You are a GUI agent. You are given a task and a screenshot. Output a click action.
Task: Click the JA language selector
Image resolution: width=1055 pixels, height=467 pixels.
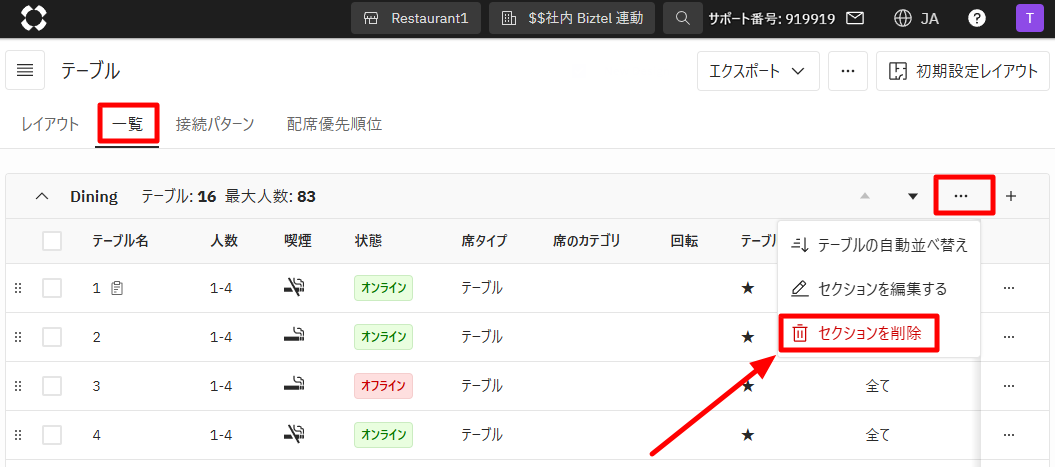[916, 18]
